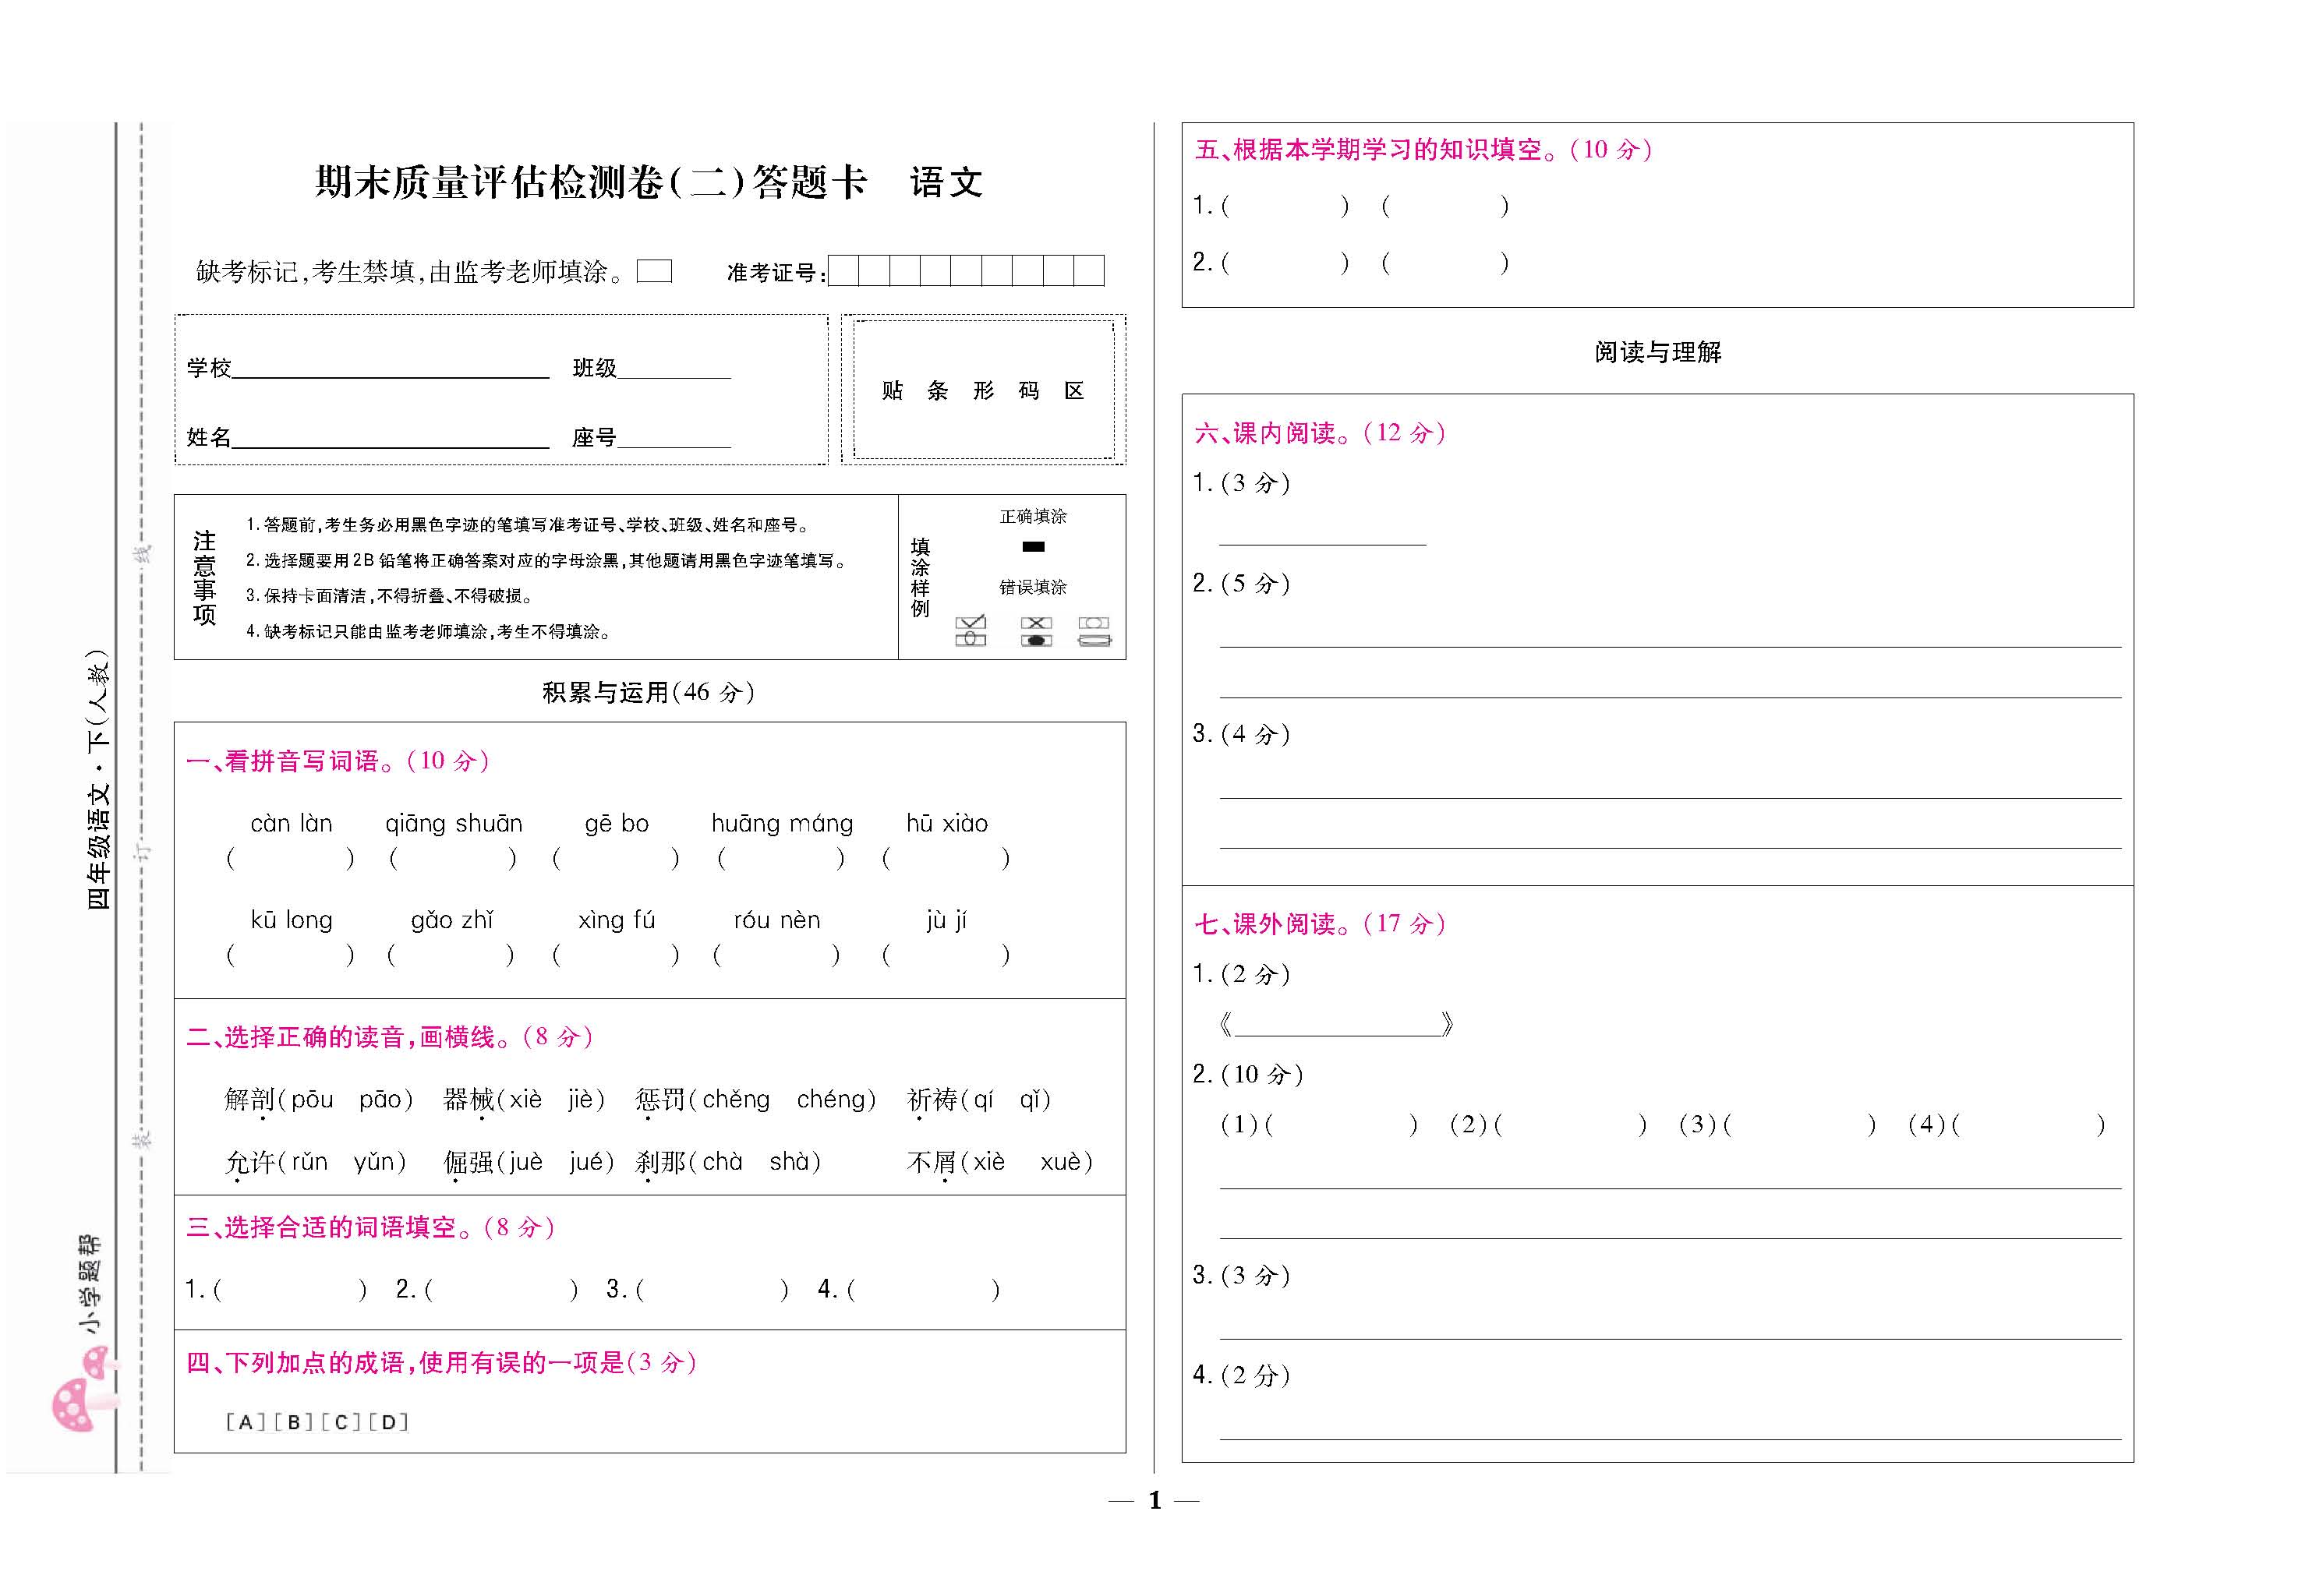
Task: Check the 缺考标记 absent-mark box
Action: [x=654, y=271]
